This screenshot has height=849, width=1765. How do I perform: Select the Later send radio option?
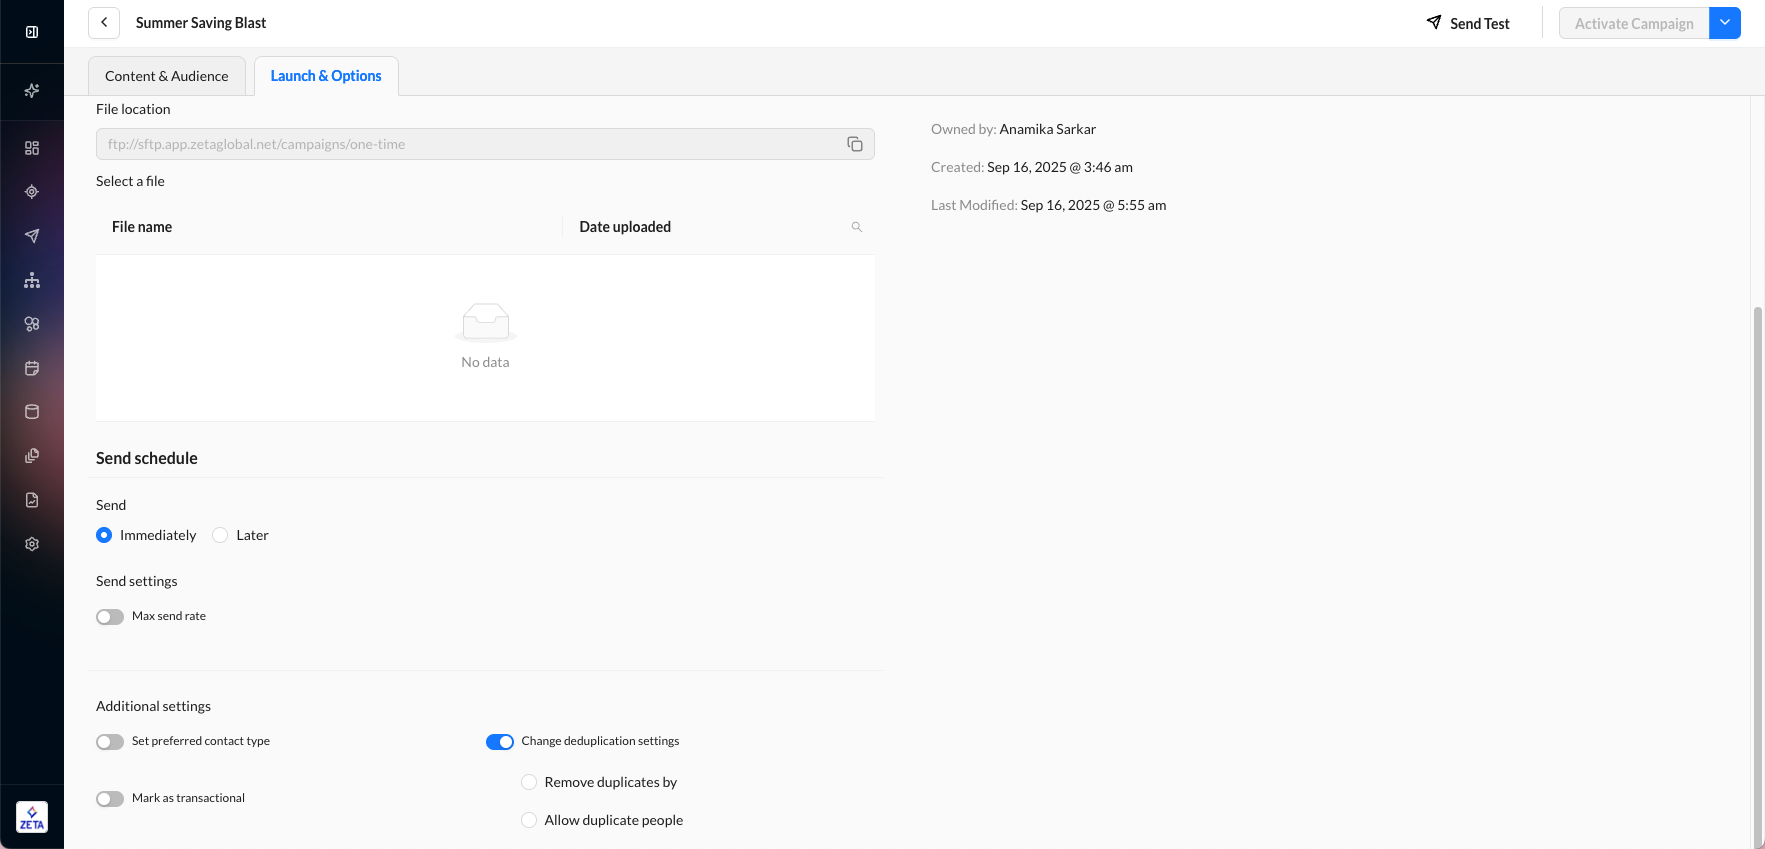click(220, 536)
